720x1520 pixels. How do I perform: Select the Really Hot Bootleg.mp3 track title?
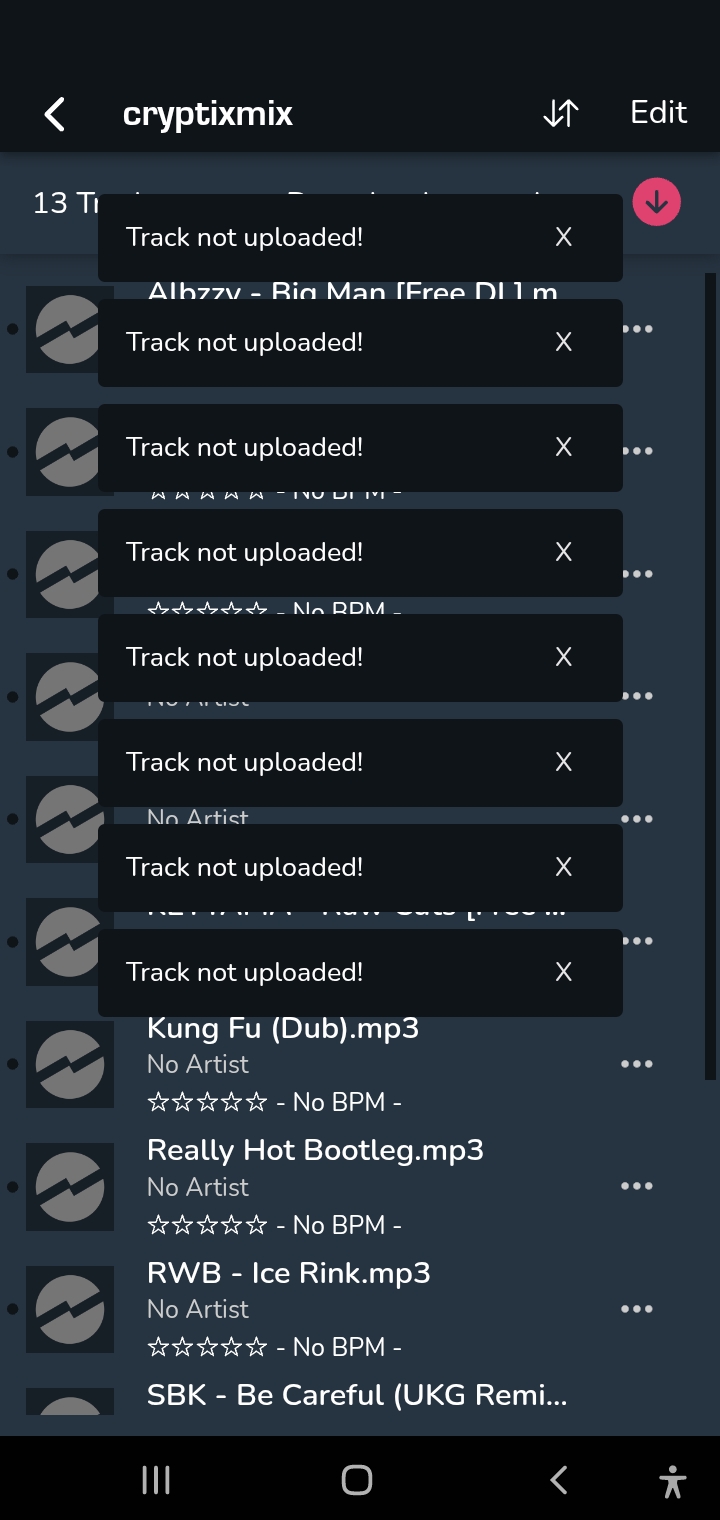[x=315, y=1150]
